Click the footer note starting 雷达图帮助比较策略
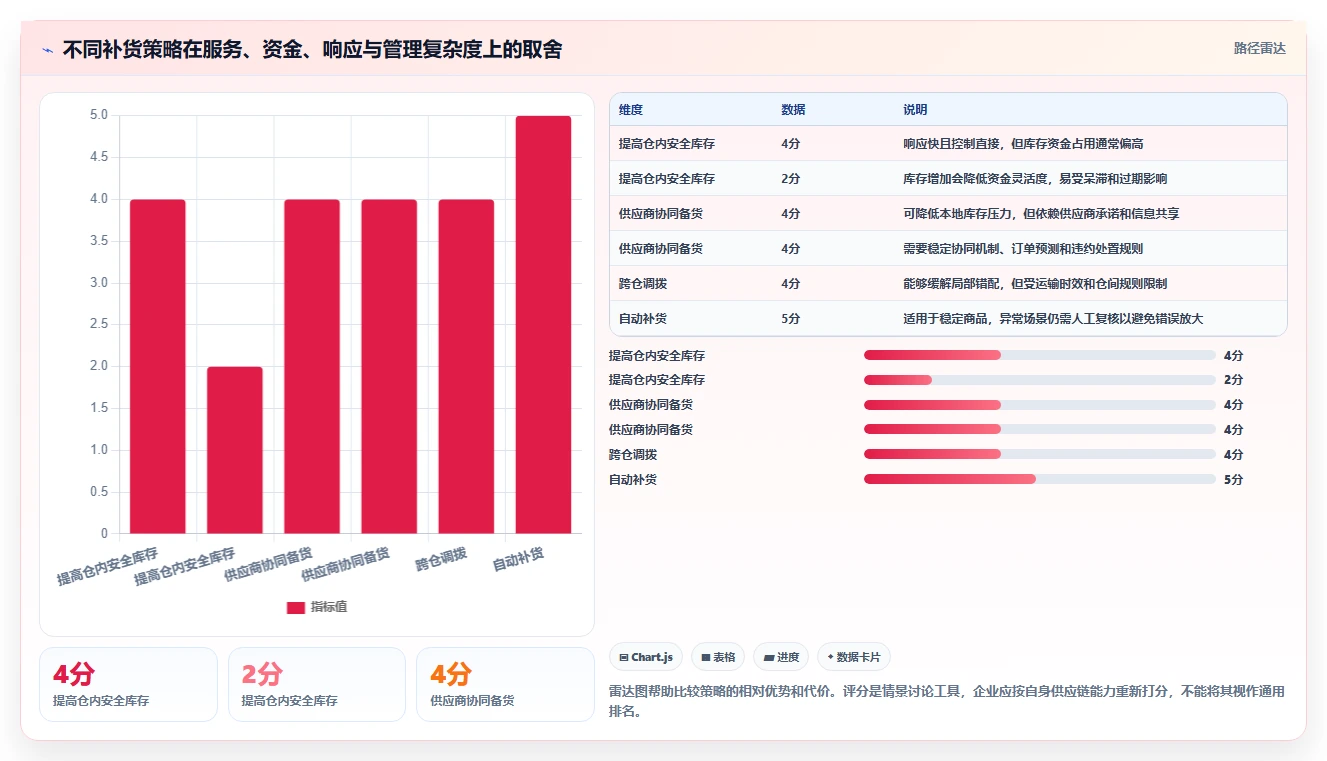1327x761 pixels. point(947,701)
